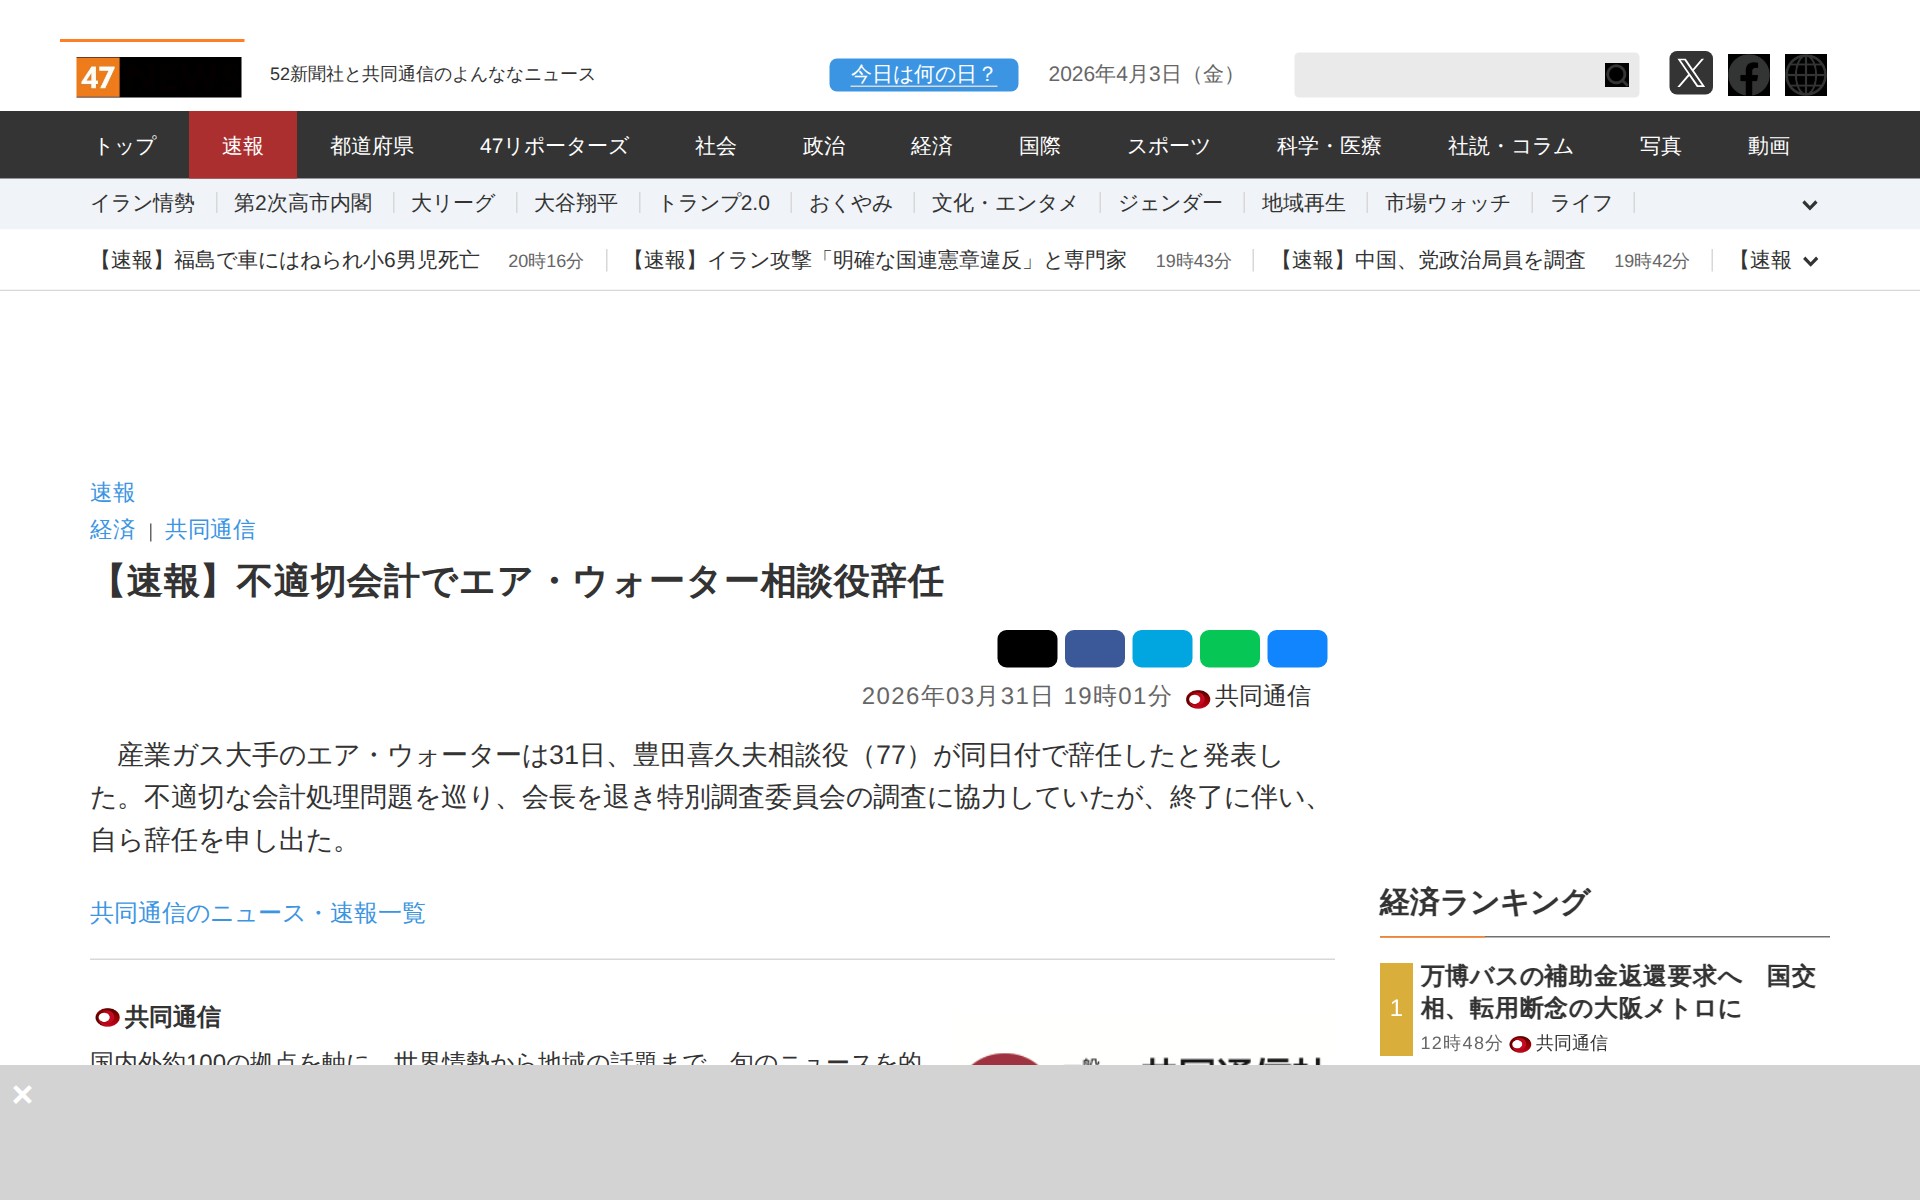Click the 今日は何の日？ button
Image resolution: width=1920 pixels, height=1200 pixels.
923,75
